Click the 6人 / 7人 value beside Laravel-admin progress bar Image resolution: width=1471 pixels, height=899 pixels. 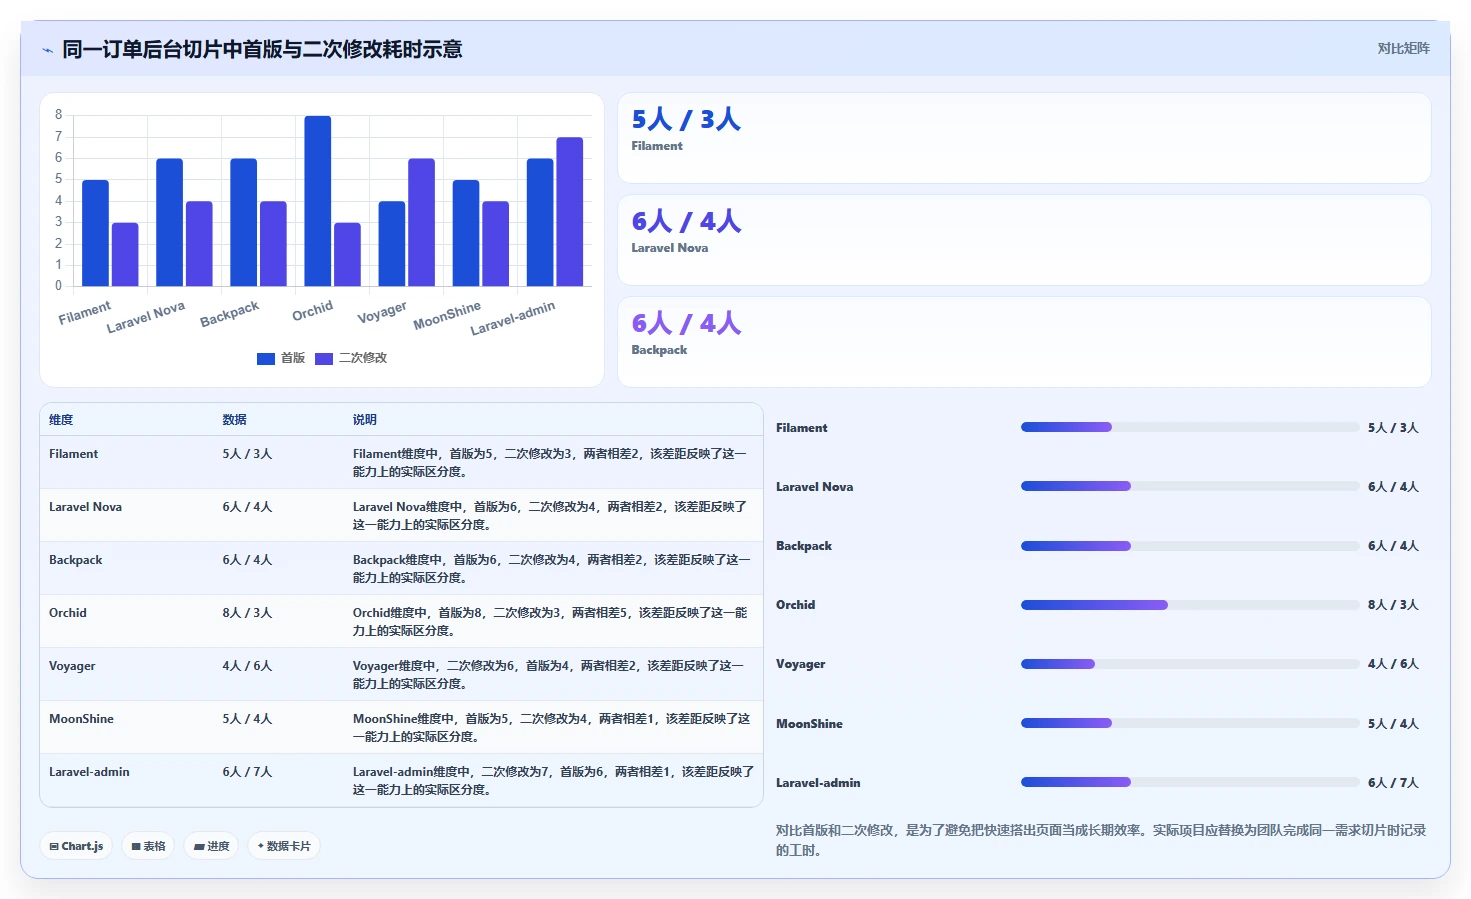pyautogui.click(x=1393, y=783)
